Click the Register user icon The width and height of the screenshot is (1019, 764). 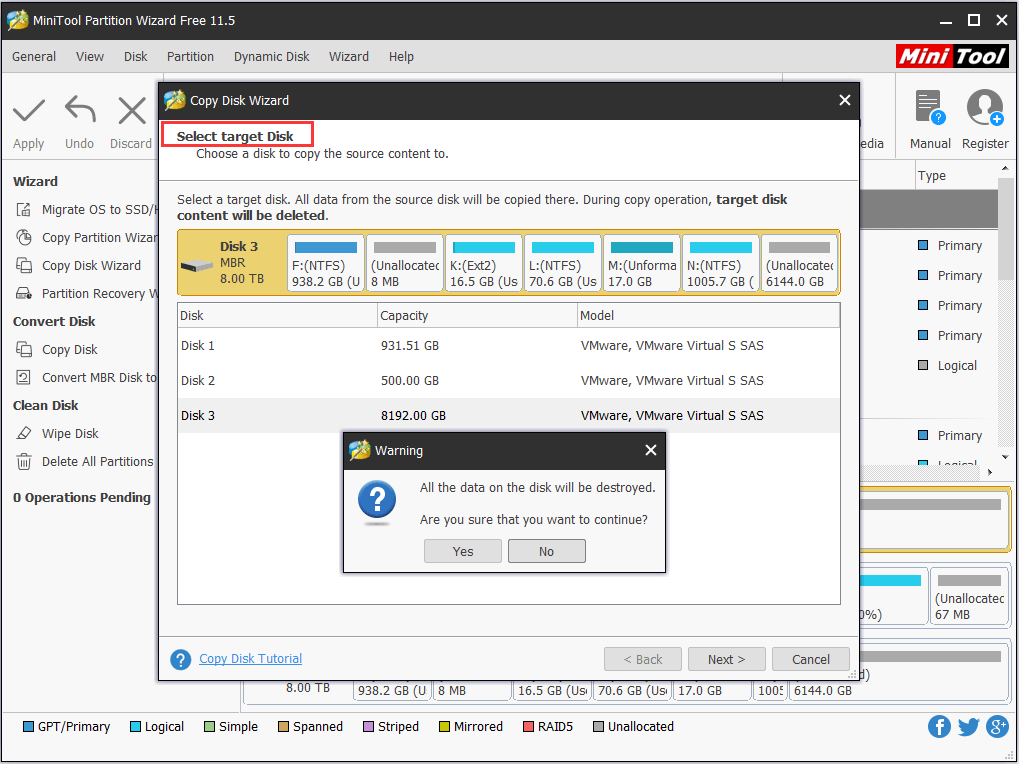[985, 108]
